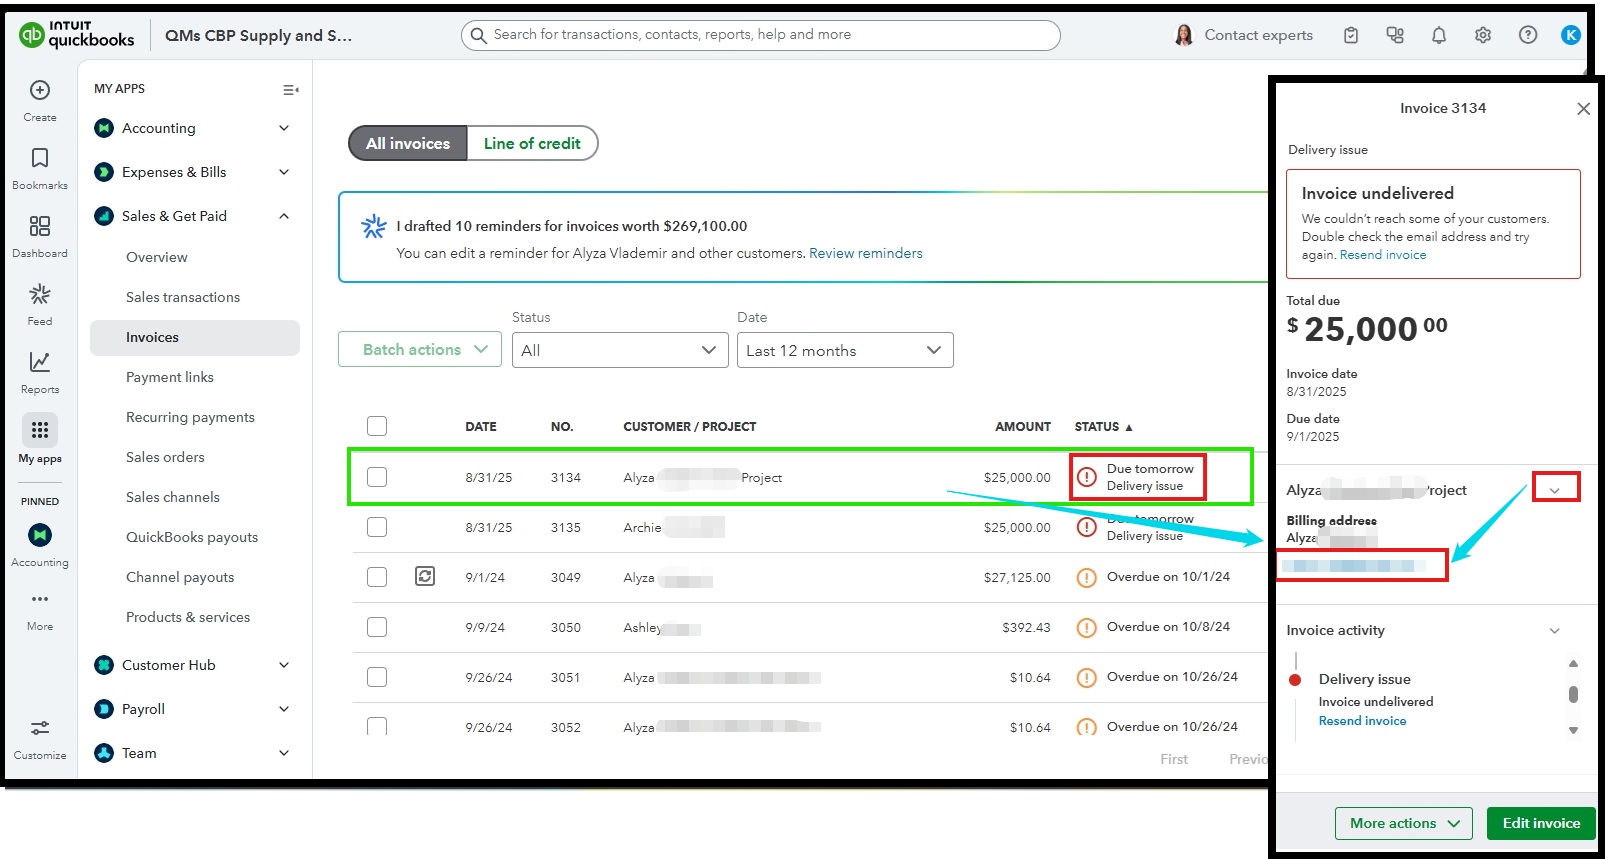Open Sales orders menu item
Screen dimensions: 1605x859
click(x=165, y=457)
